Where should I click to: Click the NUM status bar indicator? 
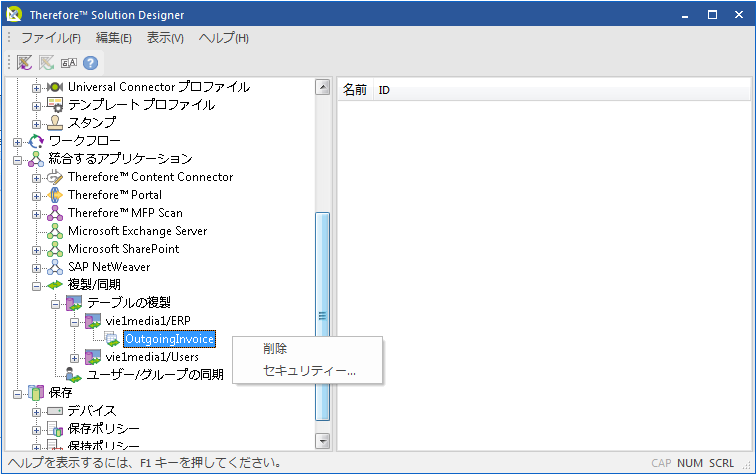[689, 463]
